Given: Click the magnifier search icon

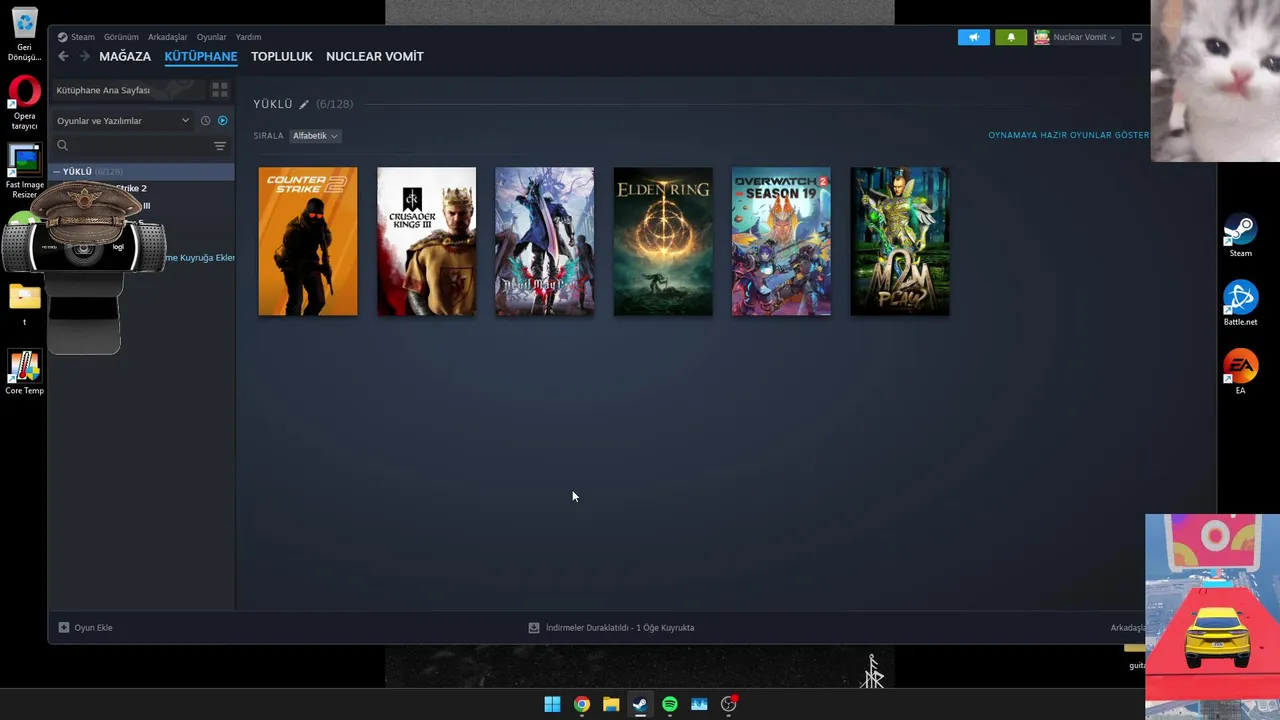Looking at the screenshot, I should point(62,146).
